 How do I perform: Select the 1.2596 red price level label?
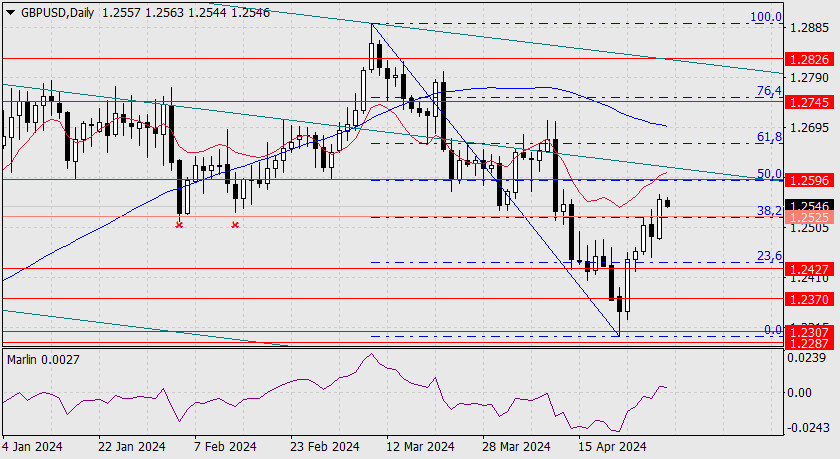click(809, 180)
